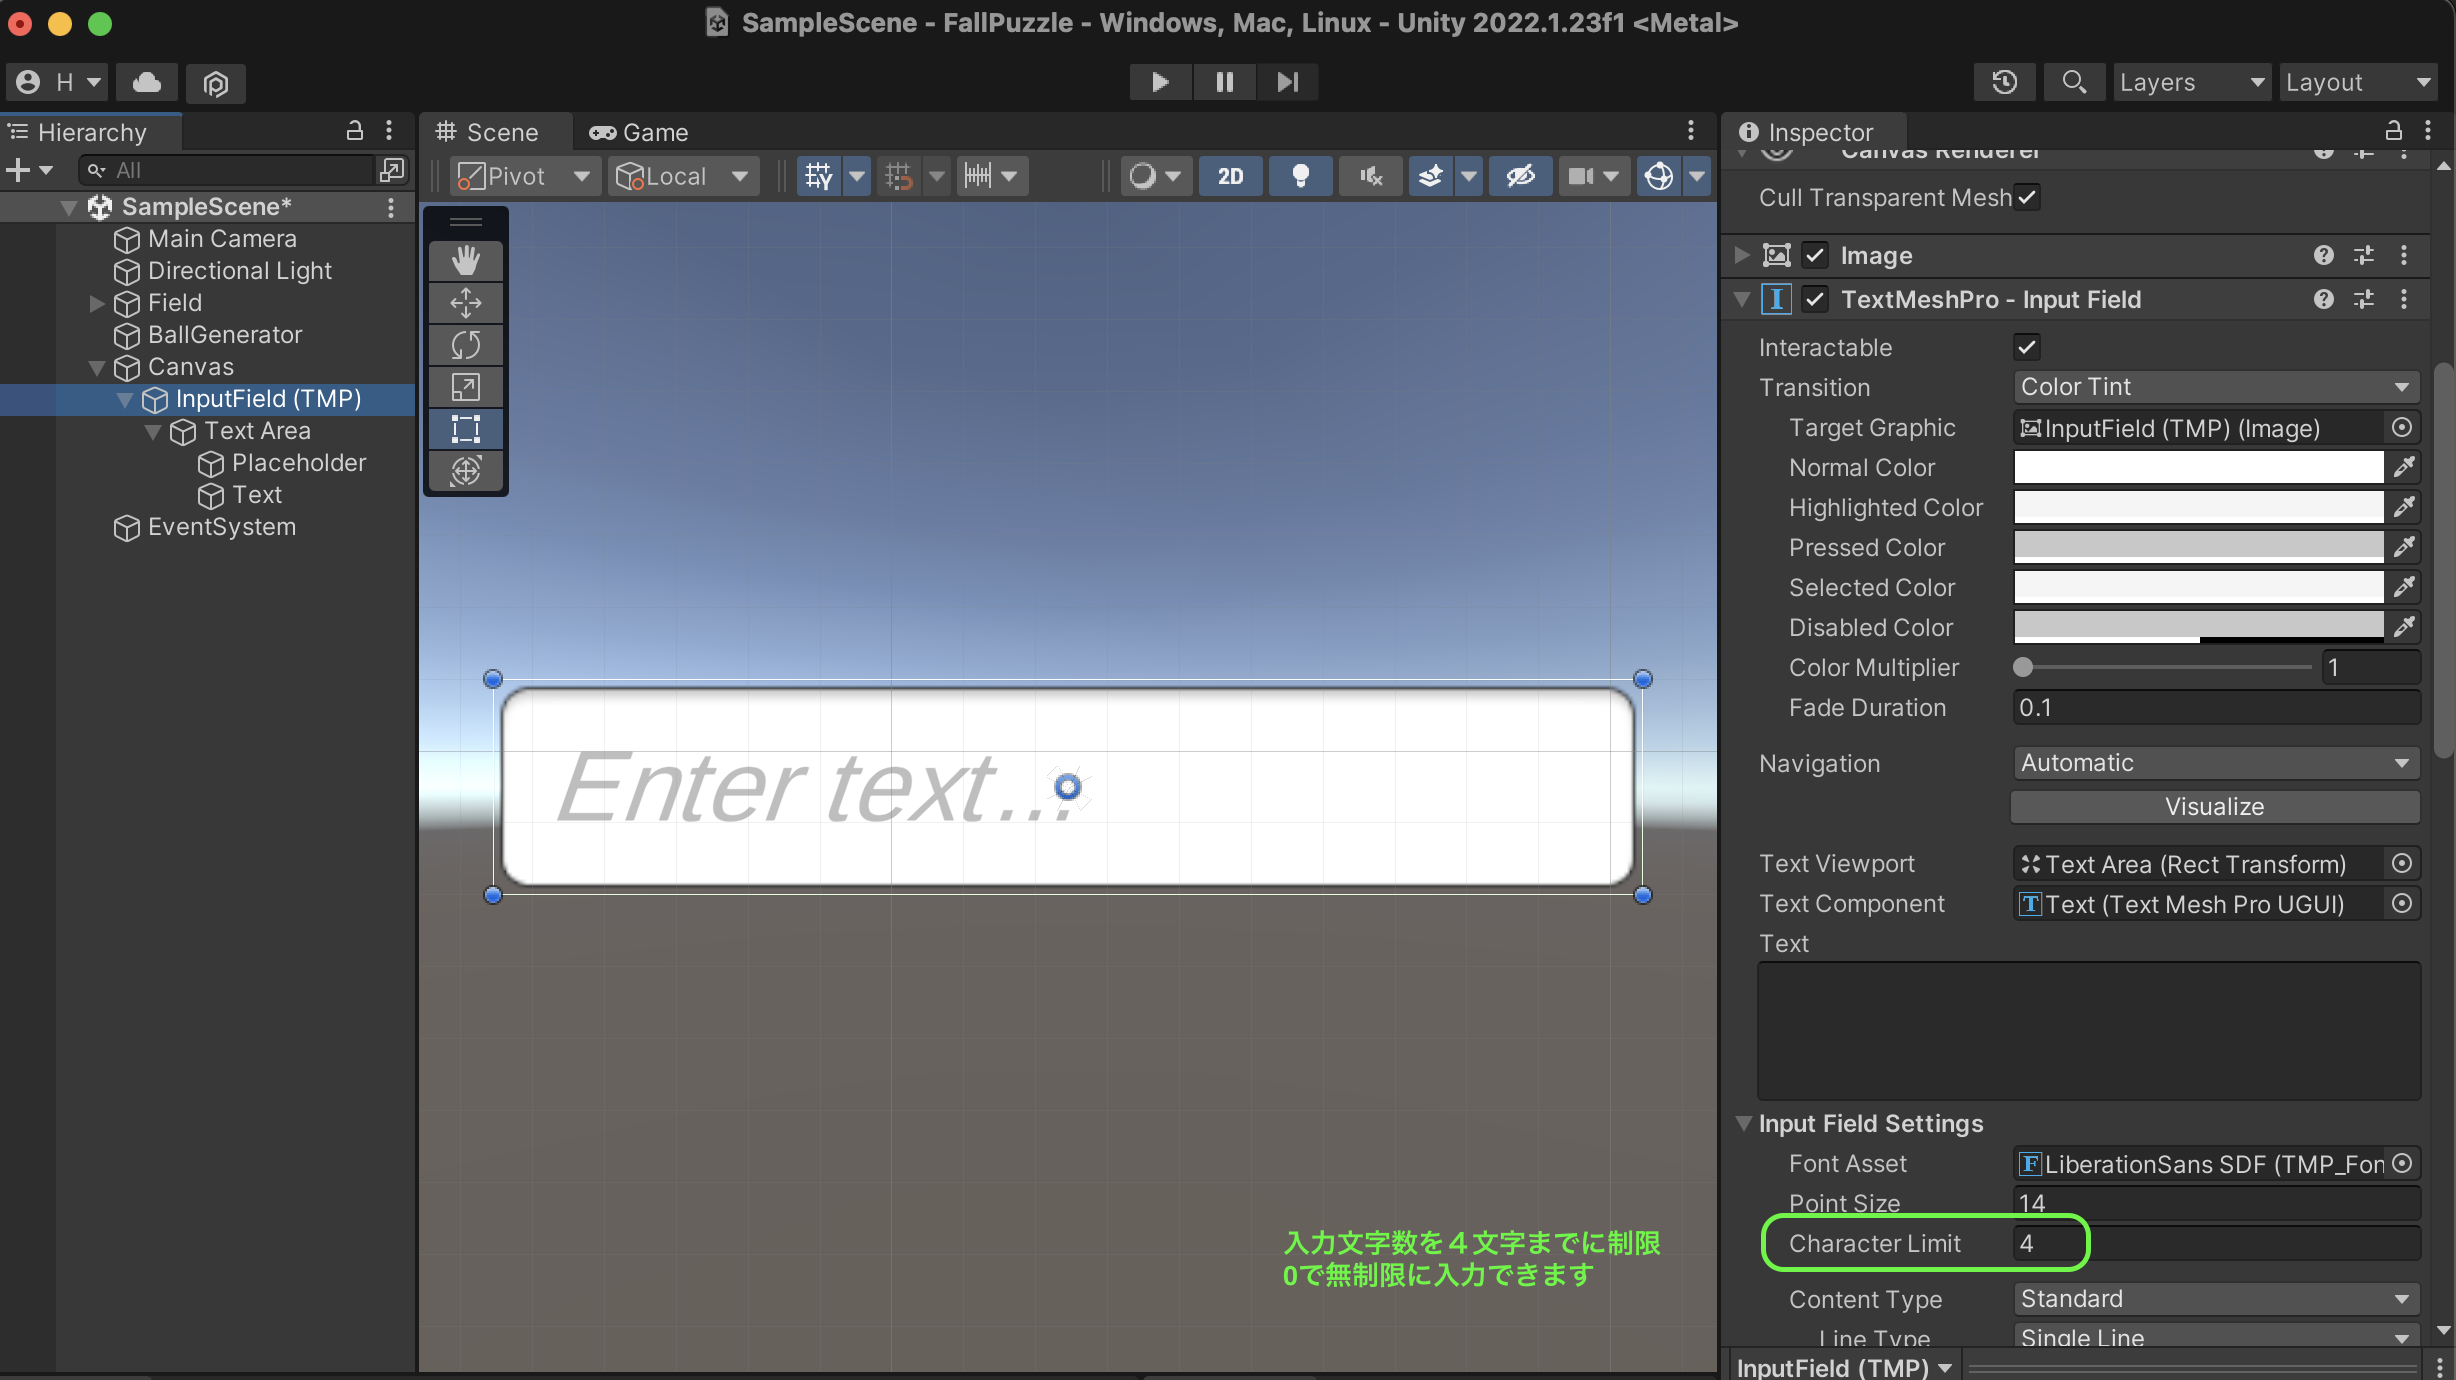
Task: Expand the Field object in the Hierarchy
Action: tap(97, 303)
